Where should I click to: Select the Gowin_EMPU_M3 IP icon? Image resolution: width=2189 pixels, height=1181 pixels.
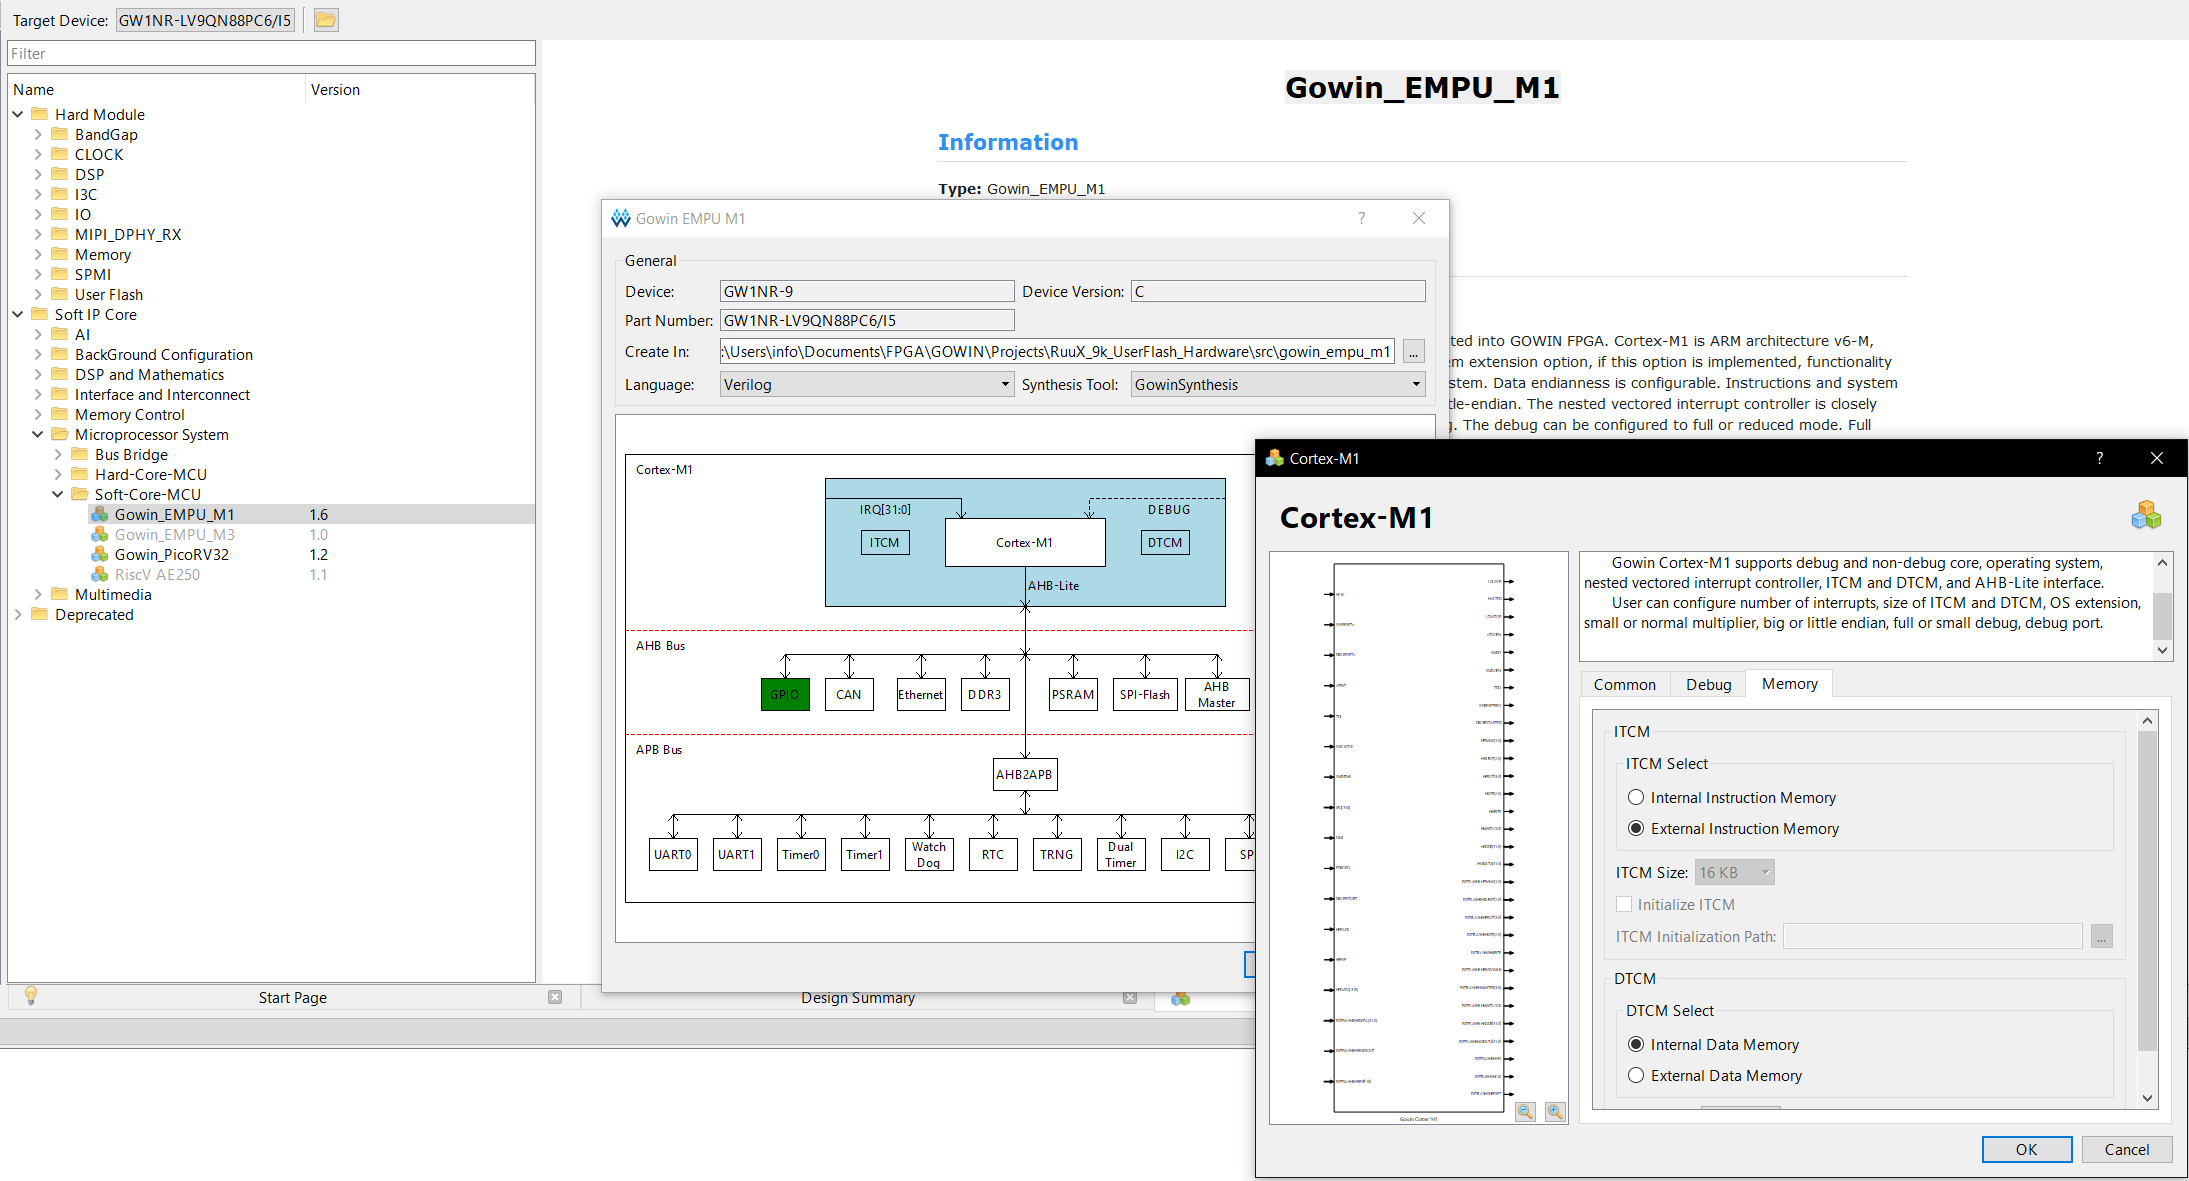100,534
